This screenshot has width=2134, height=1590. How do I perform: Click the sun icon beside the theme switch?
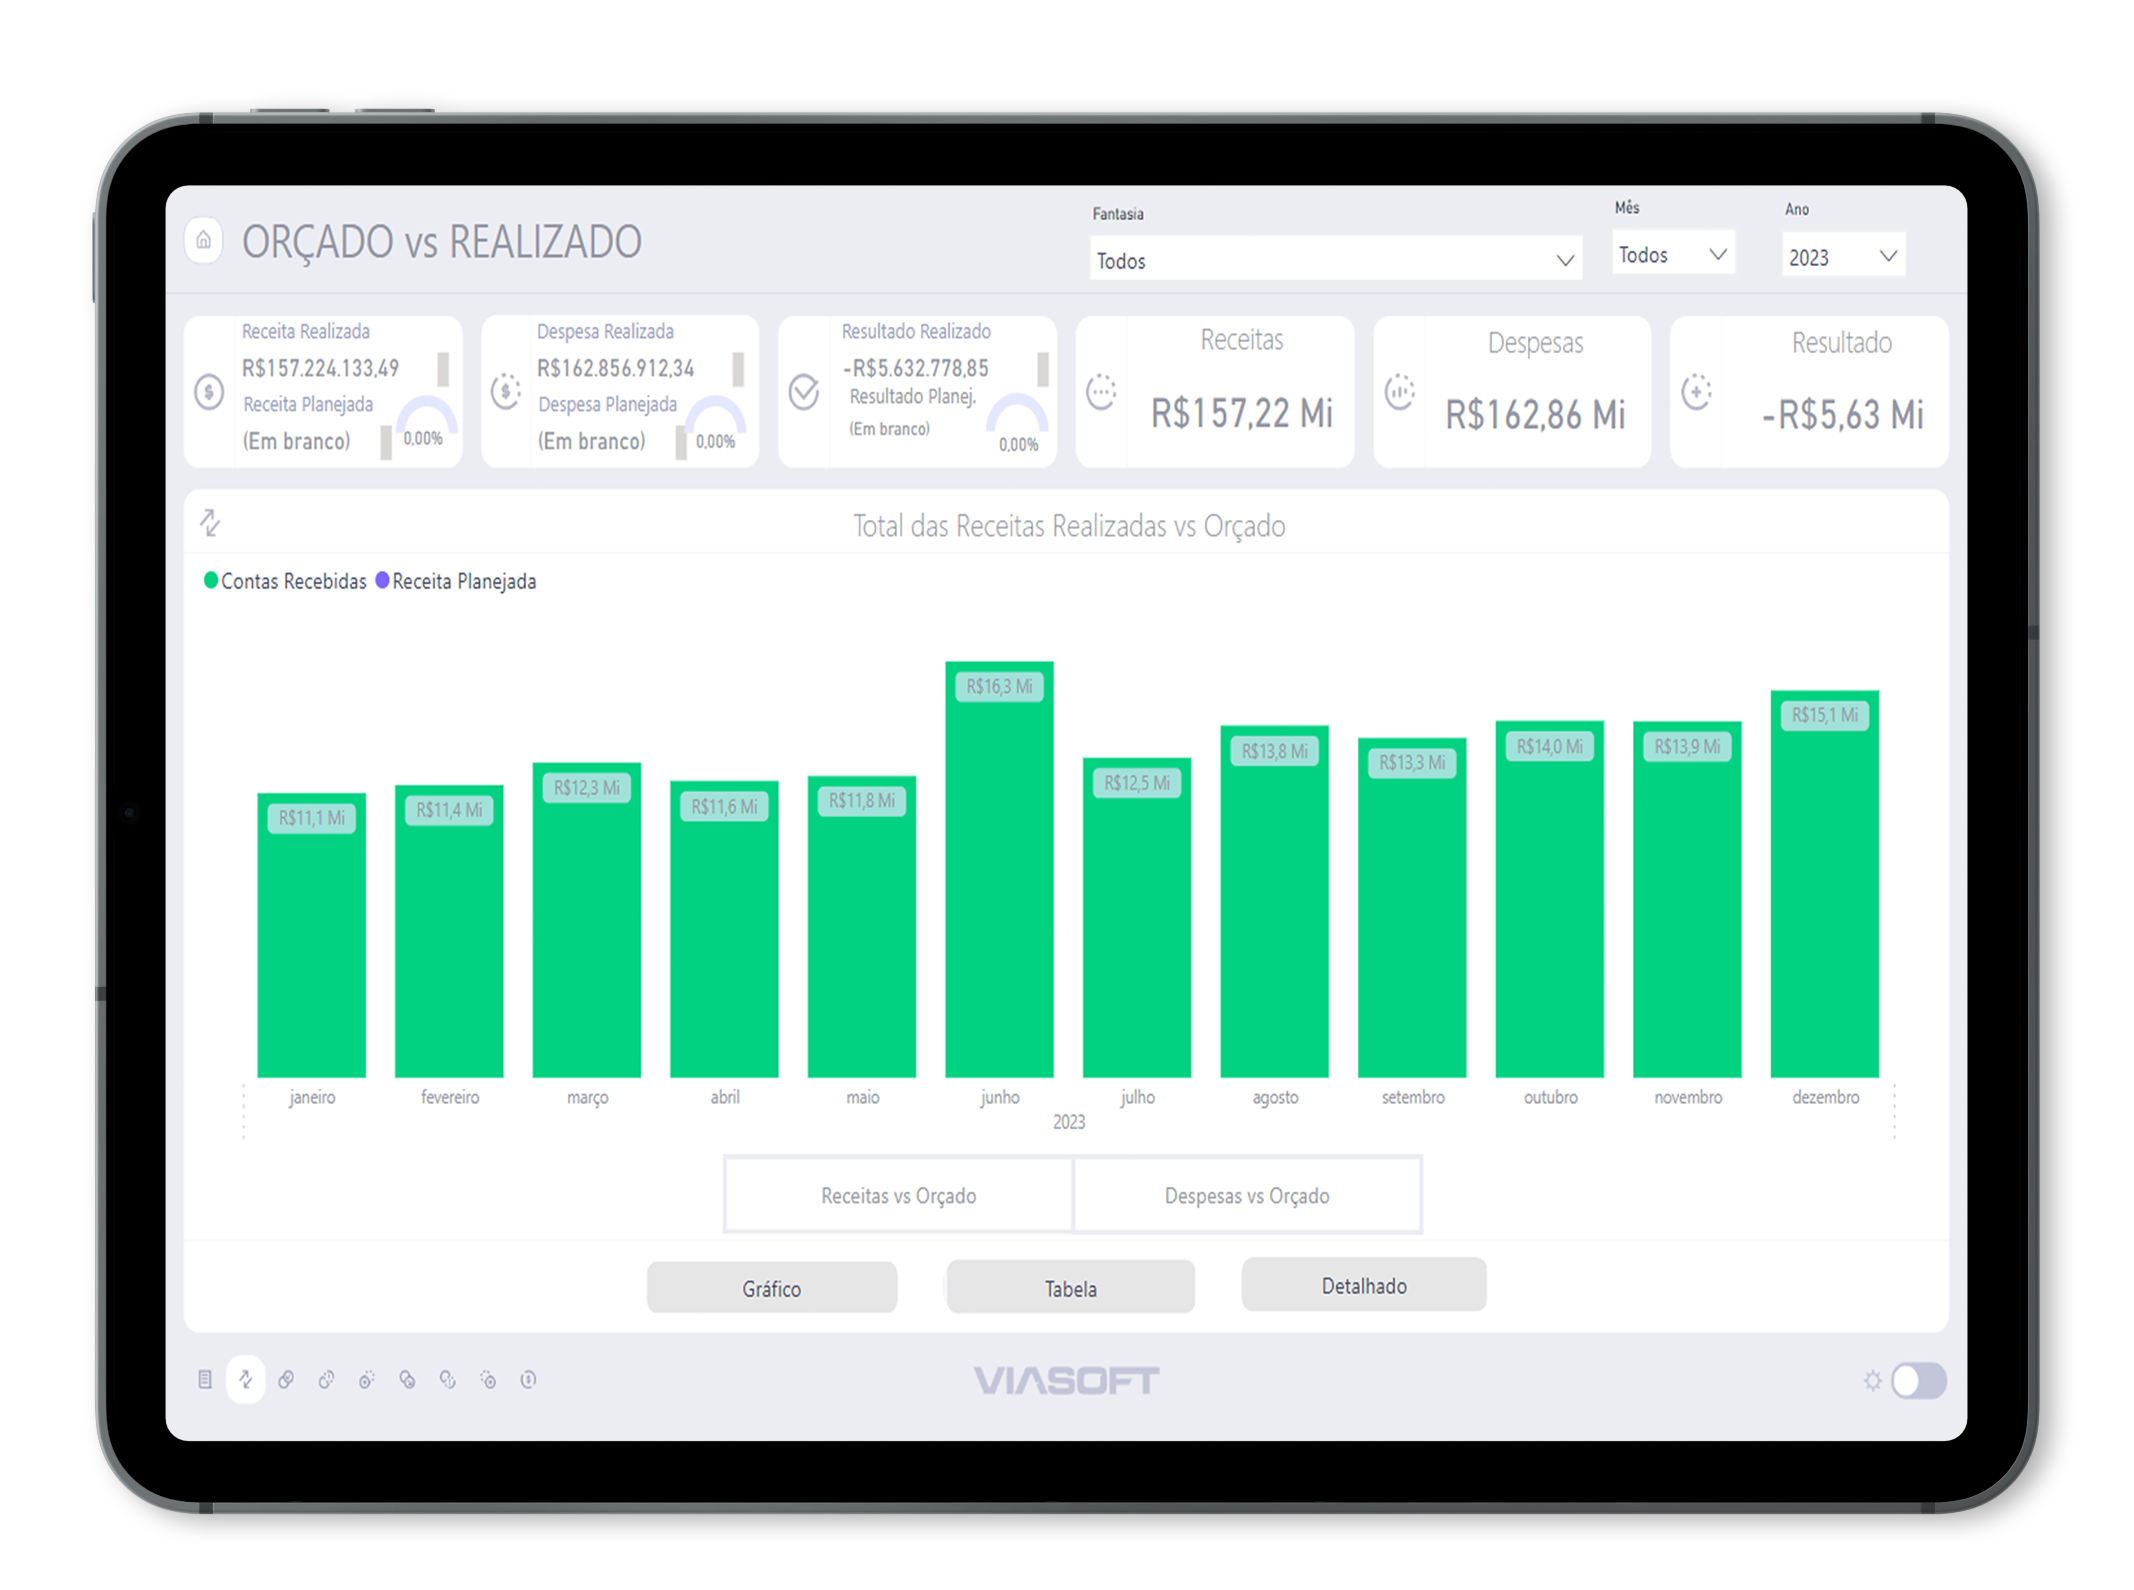coord(1872,1381)
